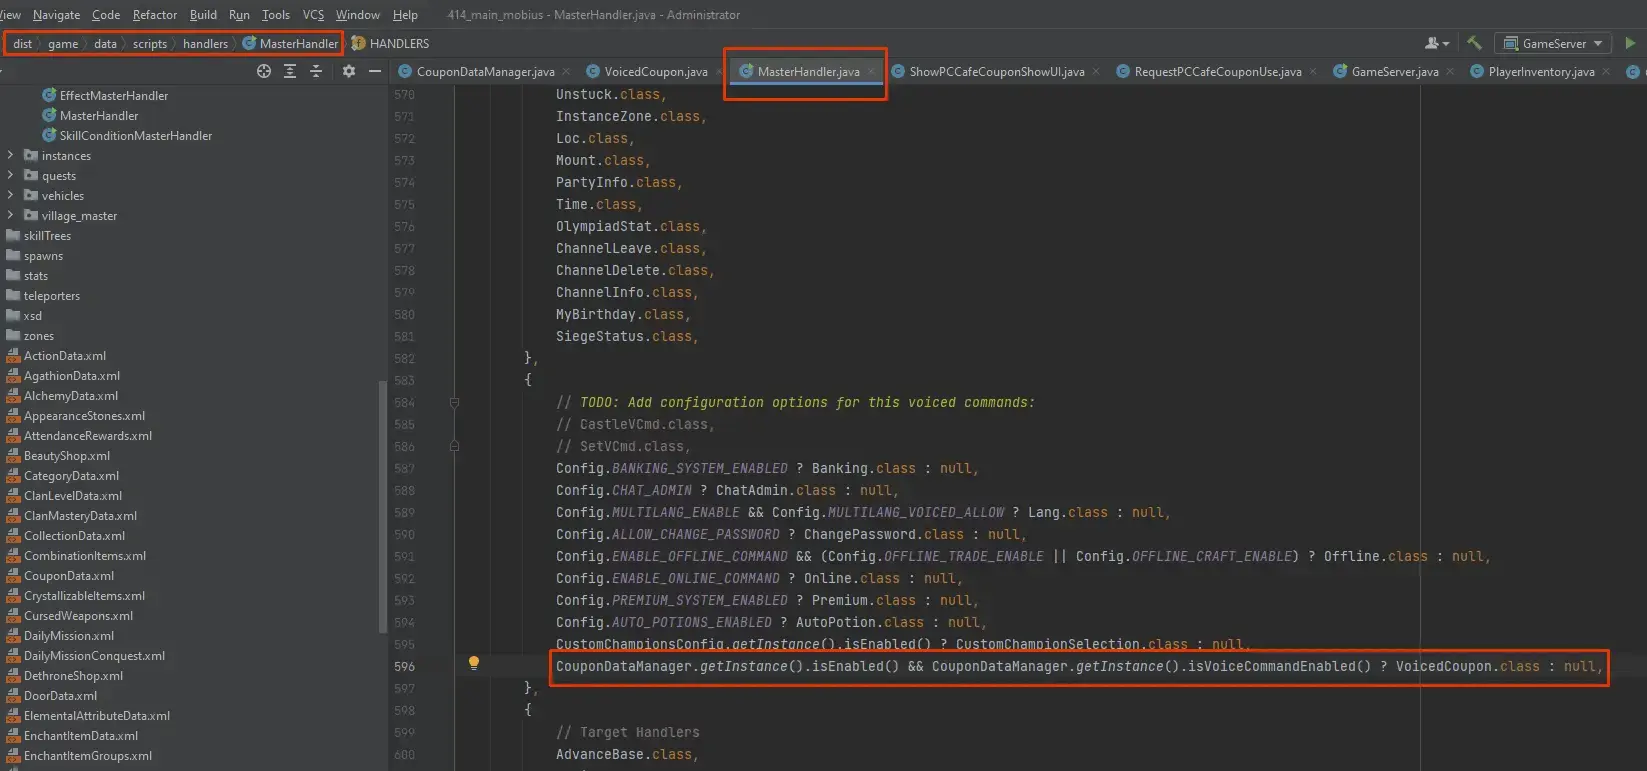
Task: Close the PlayerInventory.java tab
Action: tap(1606, 71)
